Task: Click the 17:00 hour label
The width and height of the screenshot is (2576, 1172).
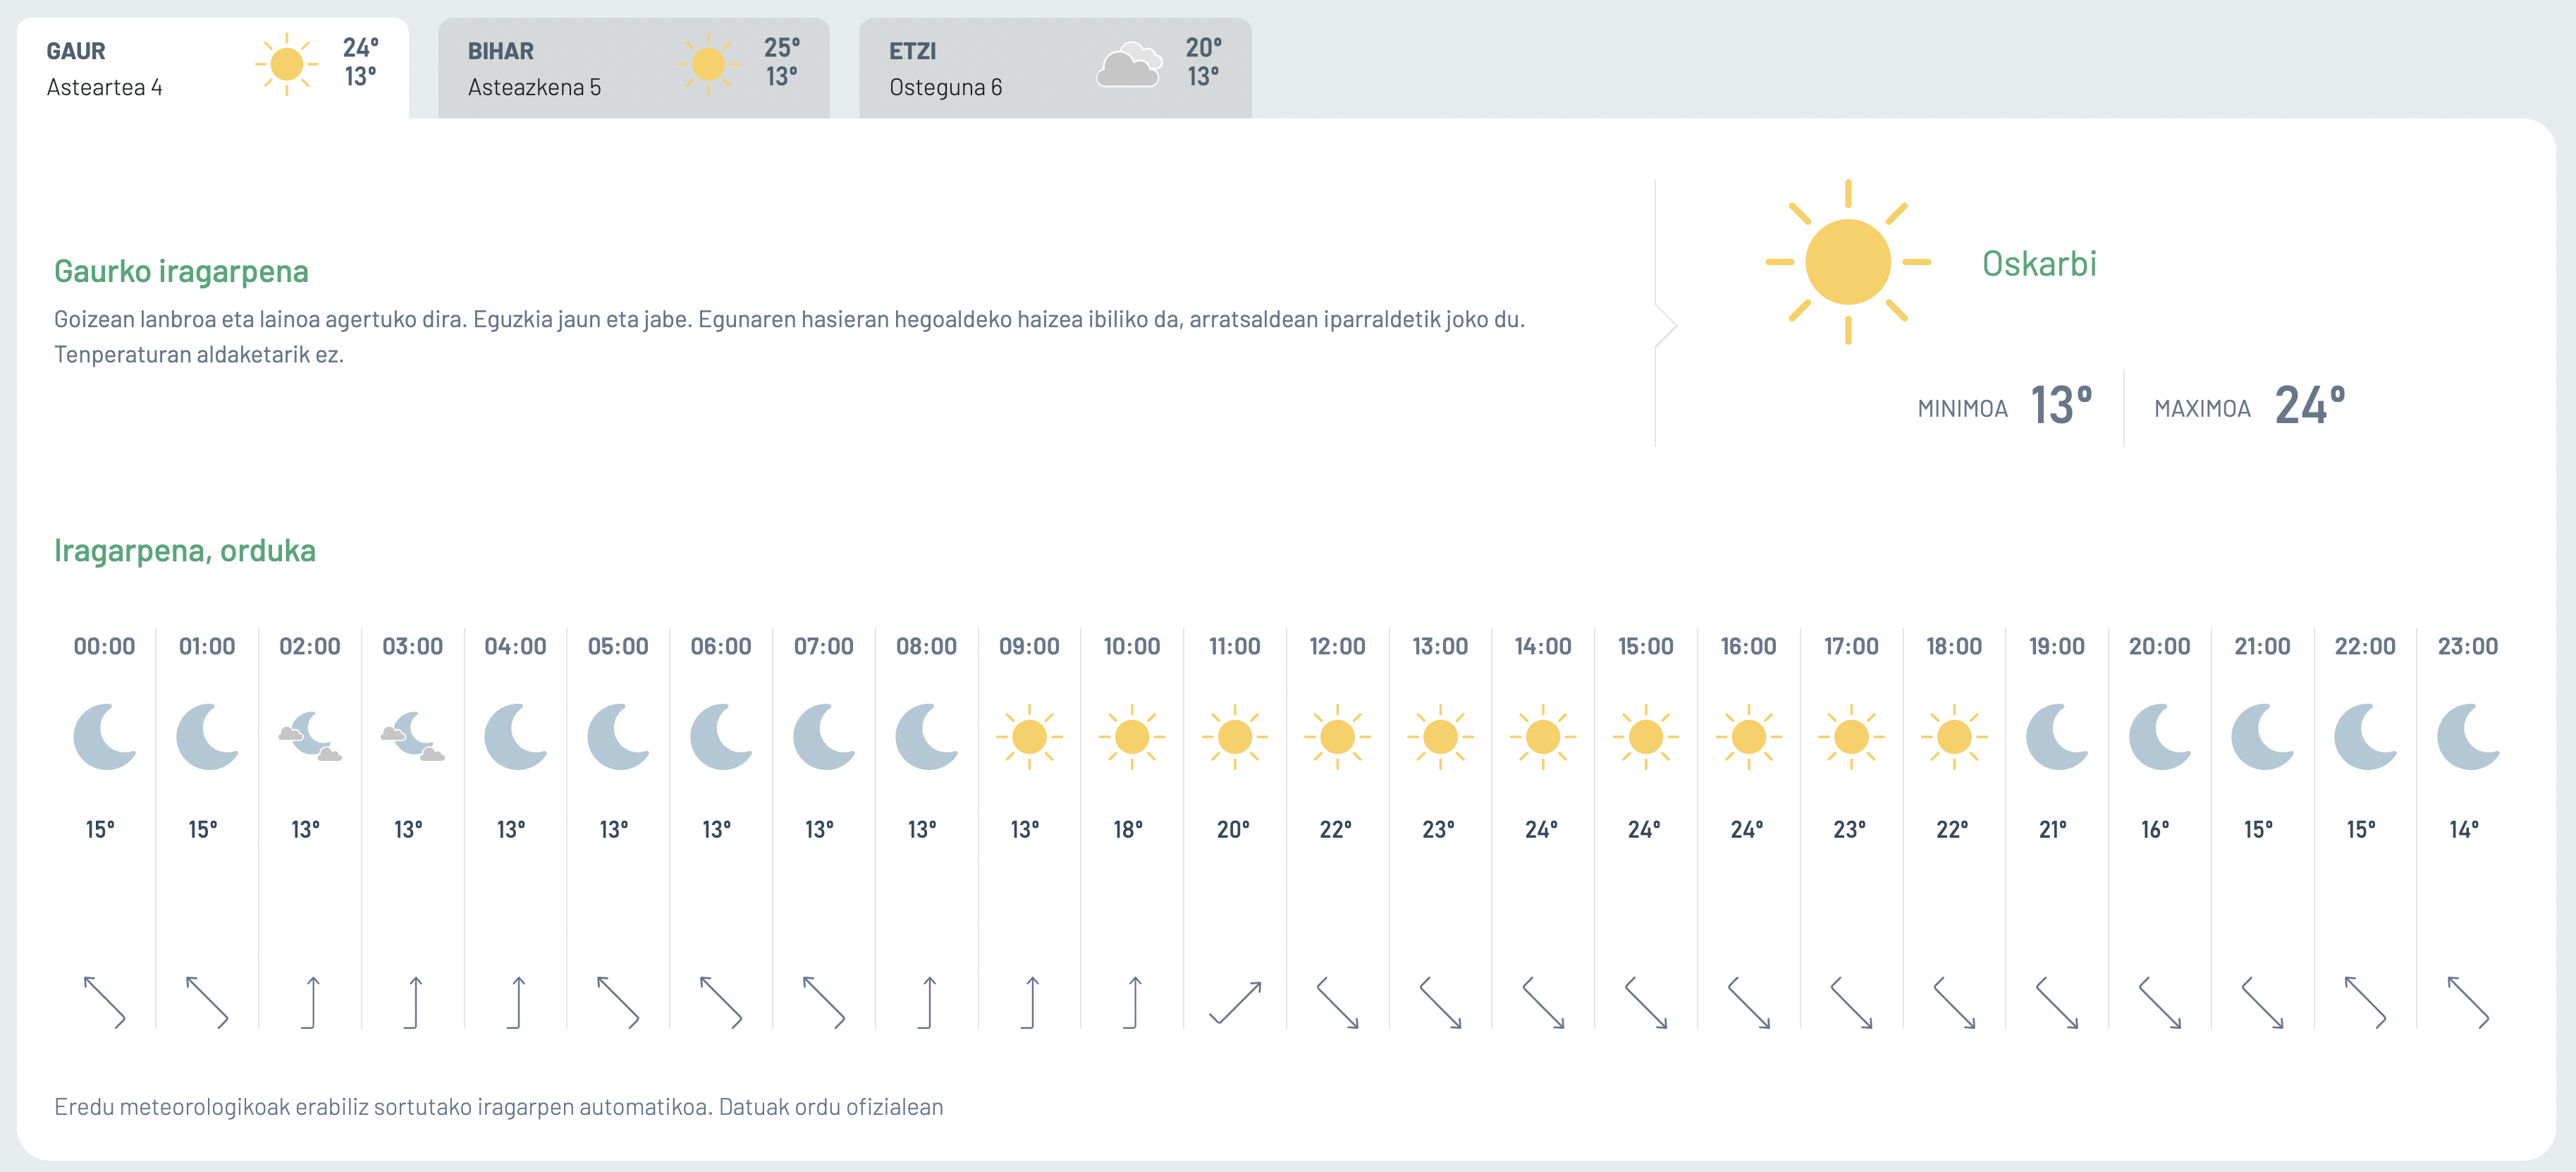Action: 1851,646
